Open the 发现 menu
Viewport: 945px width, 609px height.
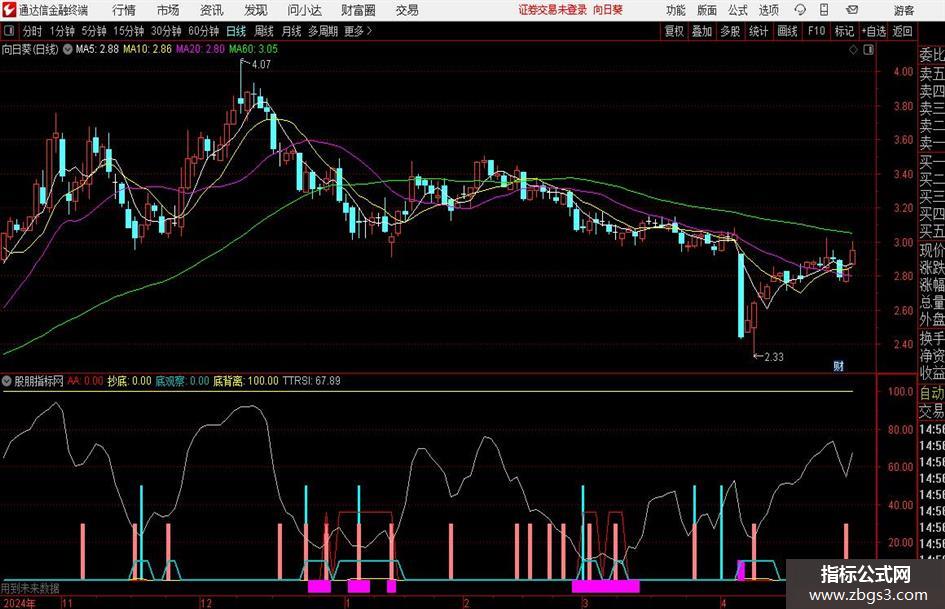click(x=256, y=10)
